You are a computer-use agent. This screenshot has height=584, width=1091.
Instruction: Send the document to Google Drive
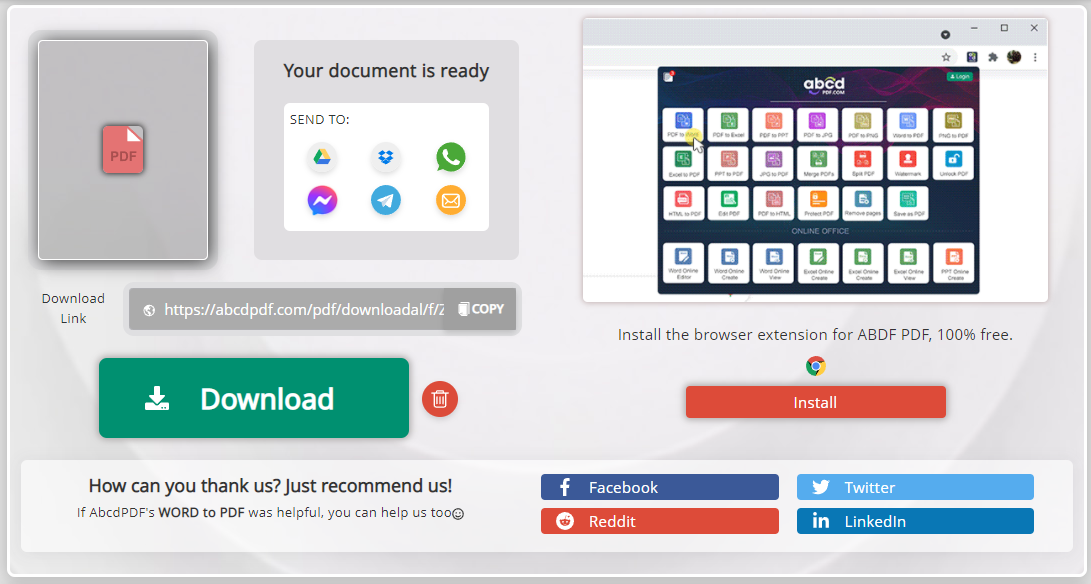click(321, 157)
